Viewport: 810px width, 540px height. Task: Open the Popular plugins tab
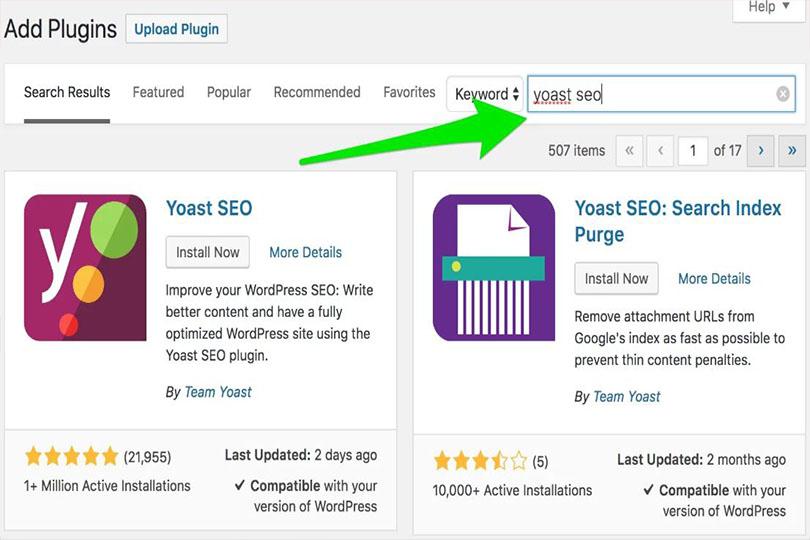pos(229,92)
